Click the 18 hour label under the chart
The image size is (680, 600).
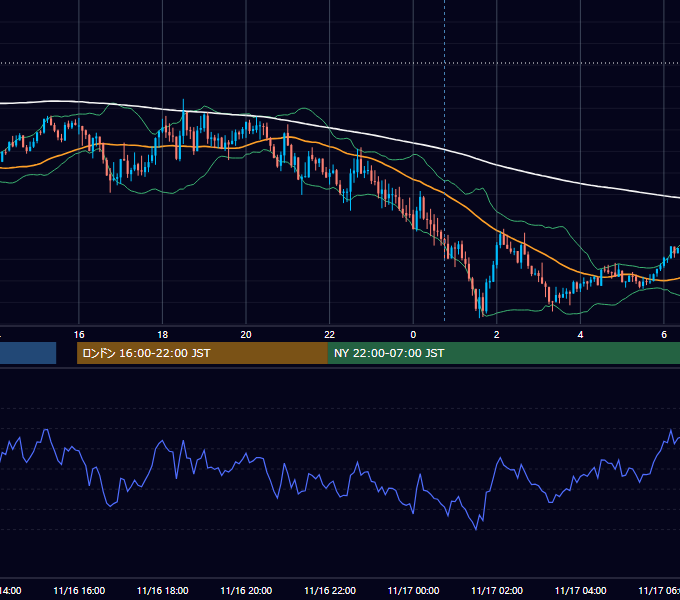(163, 335)
